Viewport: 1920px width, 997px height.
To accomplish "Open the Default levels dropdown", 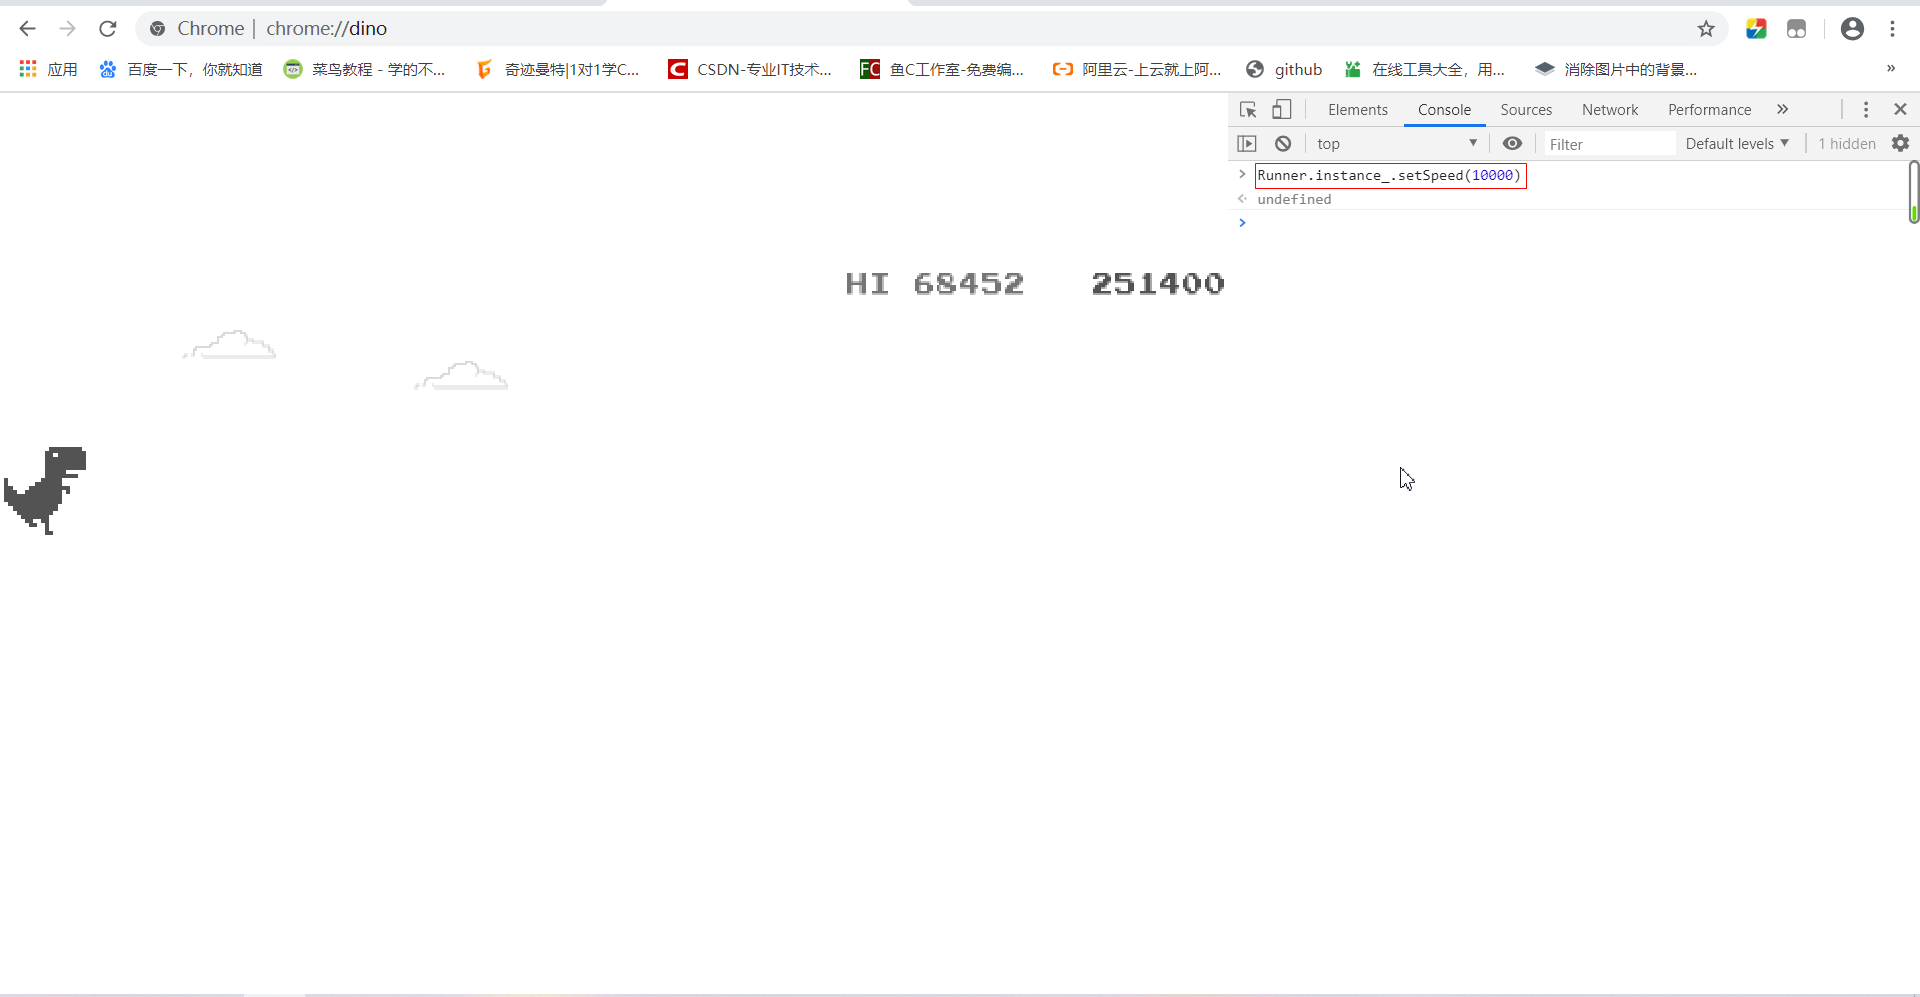I will click(1736, 143).
